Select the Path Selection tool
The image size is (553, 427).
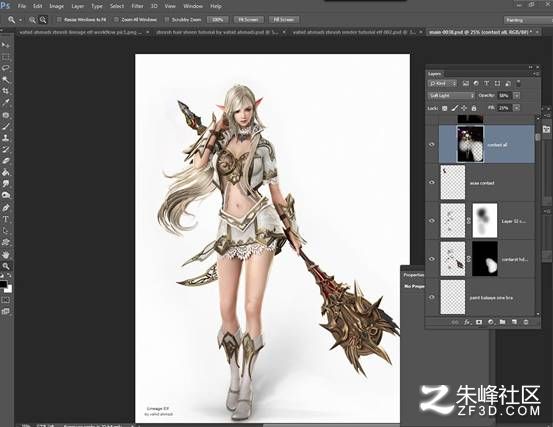[5, 231]
